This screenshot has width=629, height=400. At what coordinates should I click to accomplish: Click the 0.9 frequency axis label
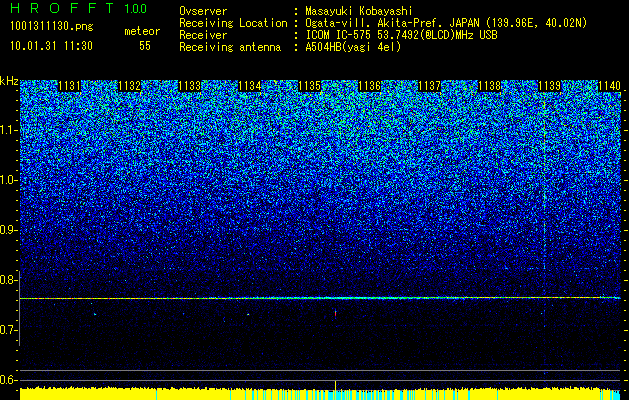[9, 230]
